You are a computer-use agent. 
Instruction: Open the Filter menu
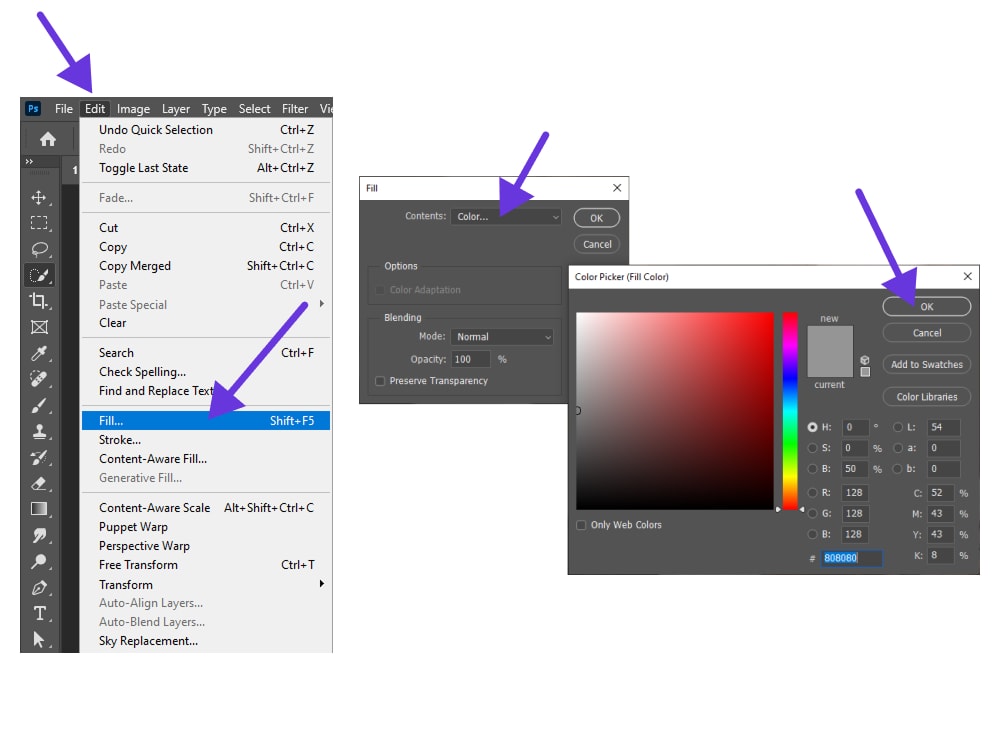pyautogui.click(x=295, y=108)
